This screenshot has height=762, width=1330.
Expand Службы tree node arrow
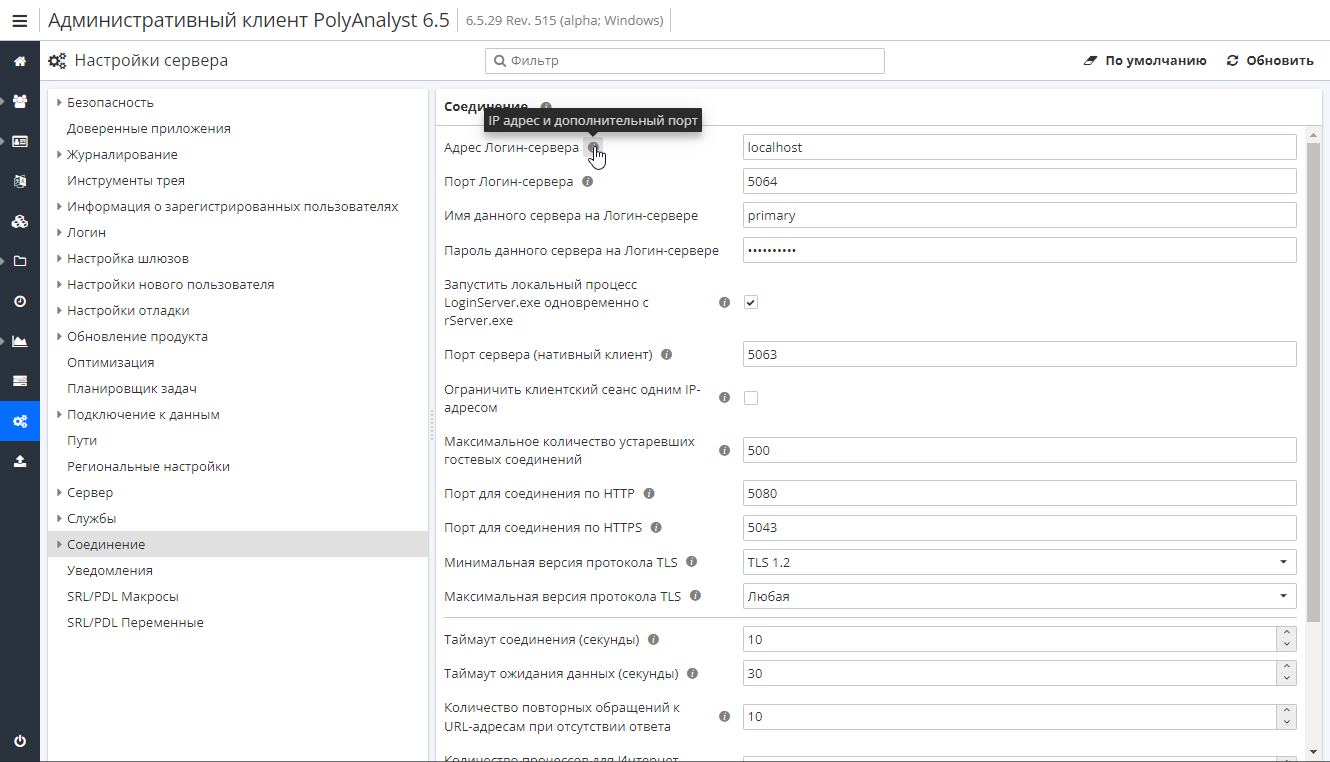(x=59, y=518)
